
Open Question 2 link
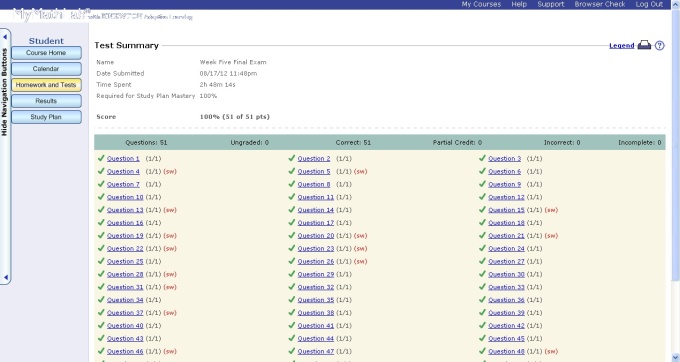click(x=314, y=159)
